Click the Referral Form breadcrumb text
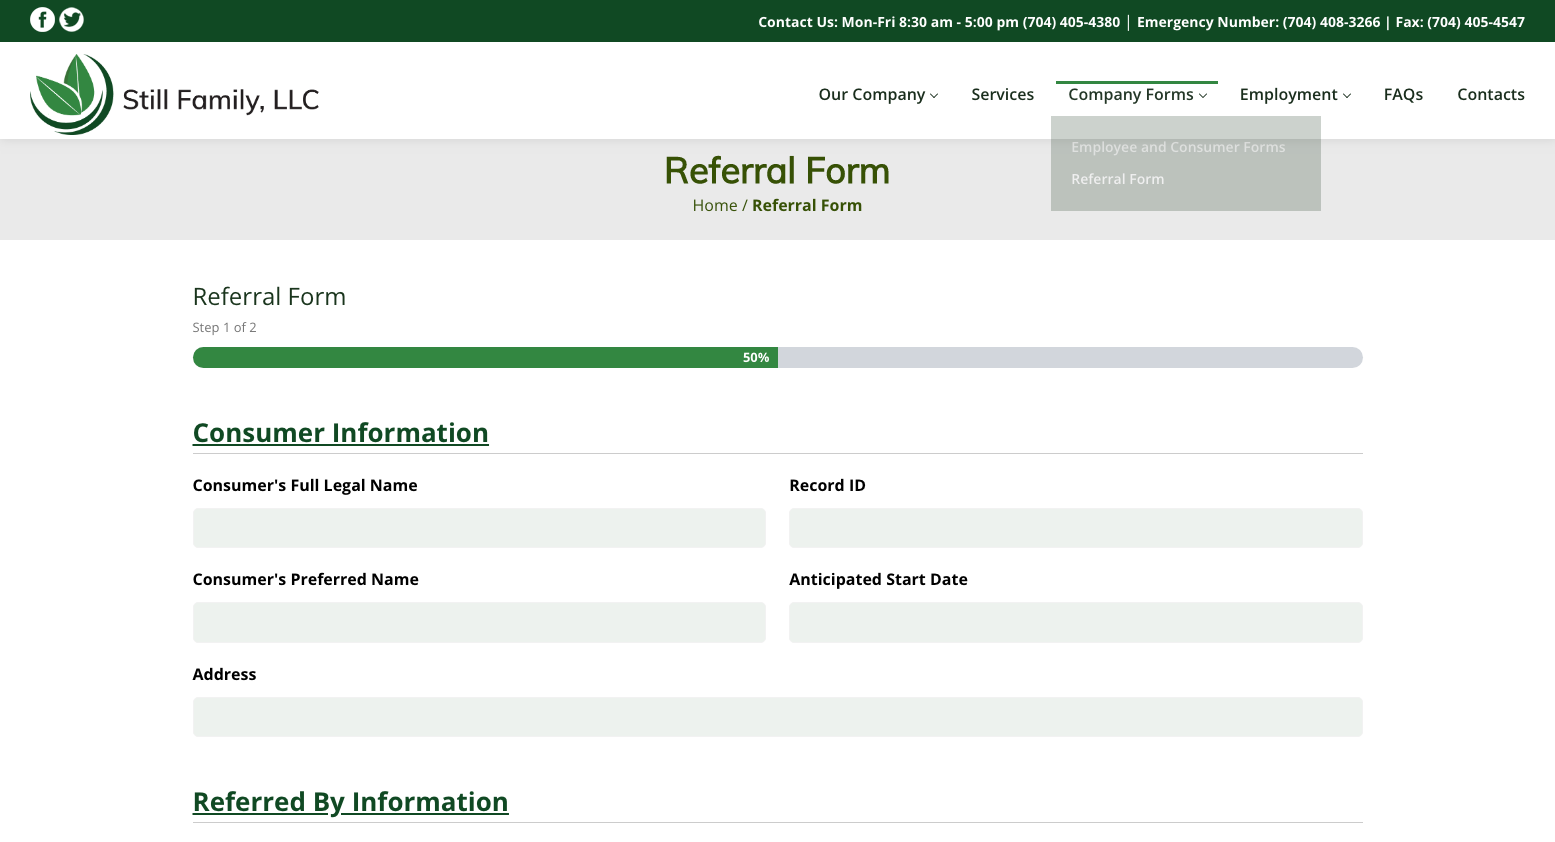This screenshot has width=1555, height=842. (x=807, y=205)
